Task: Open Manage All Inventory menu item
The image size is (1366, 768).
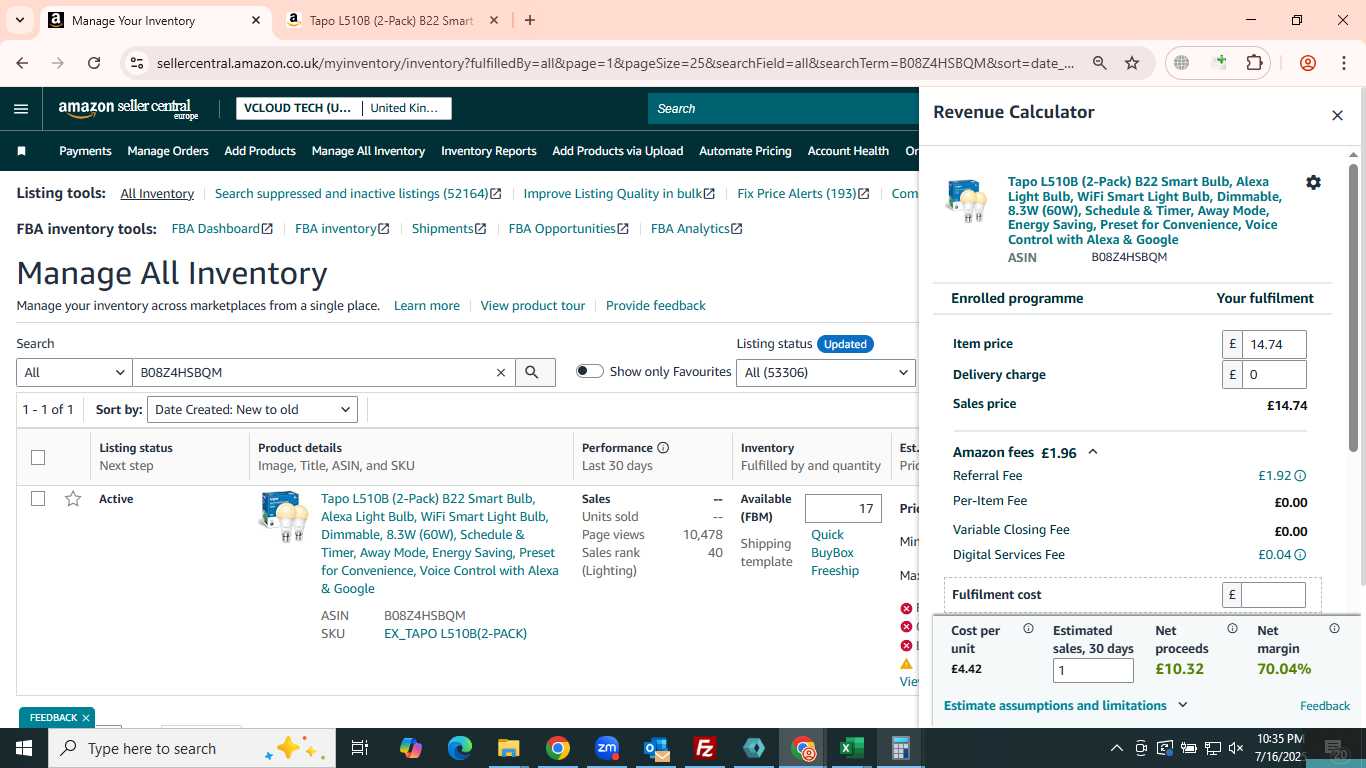Action: 368,151
